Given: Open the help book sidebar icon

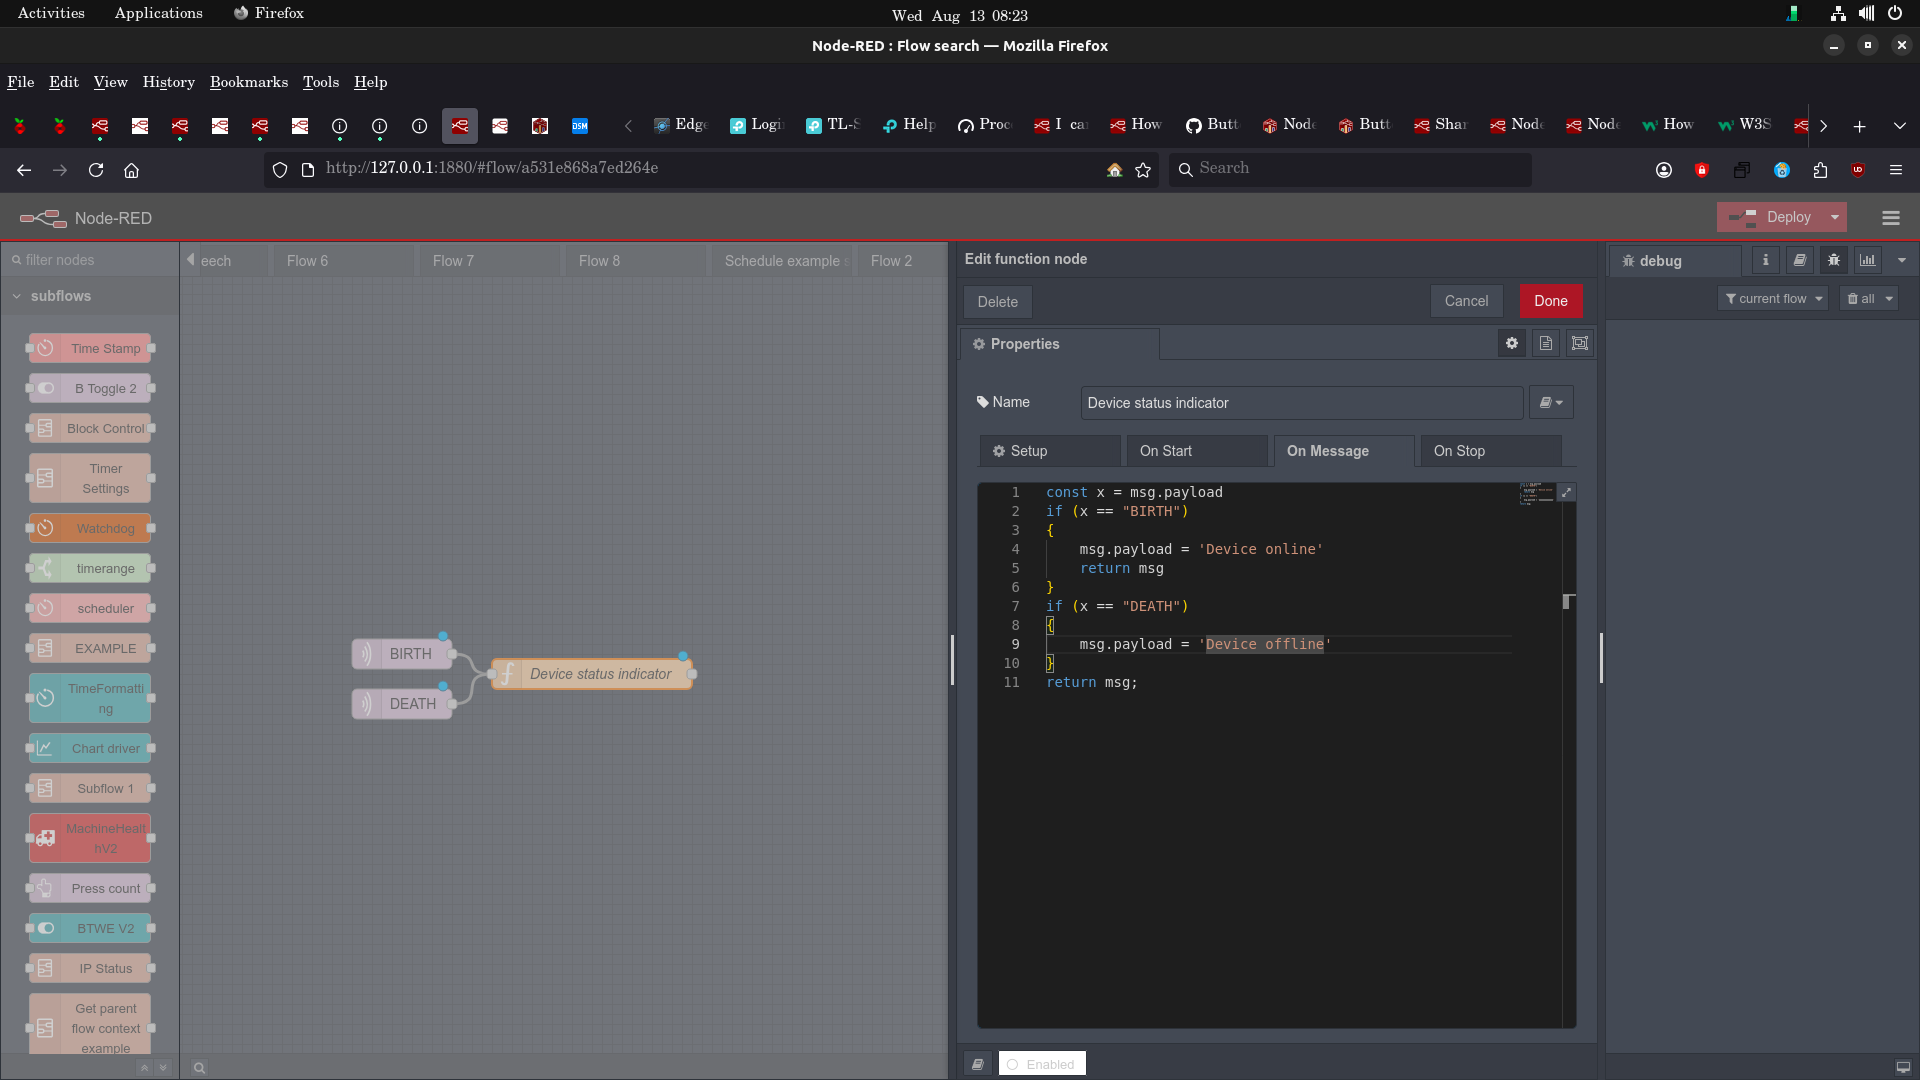Looking at the screenshot, I should coord(1800,260).
